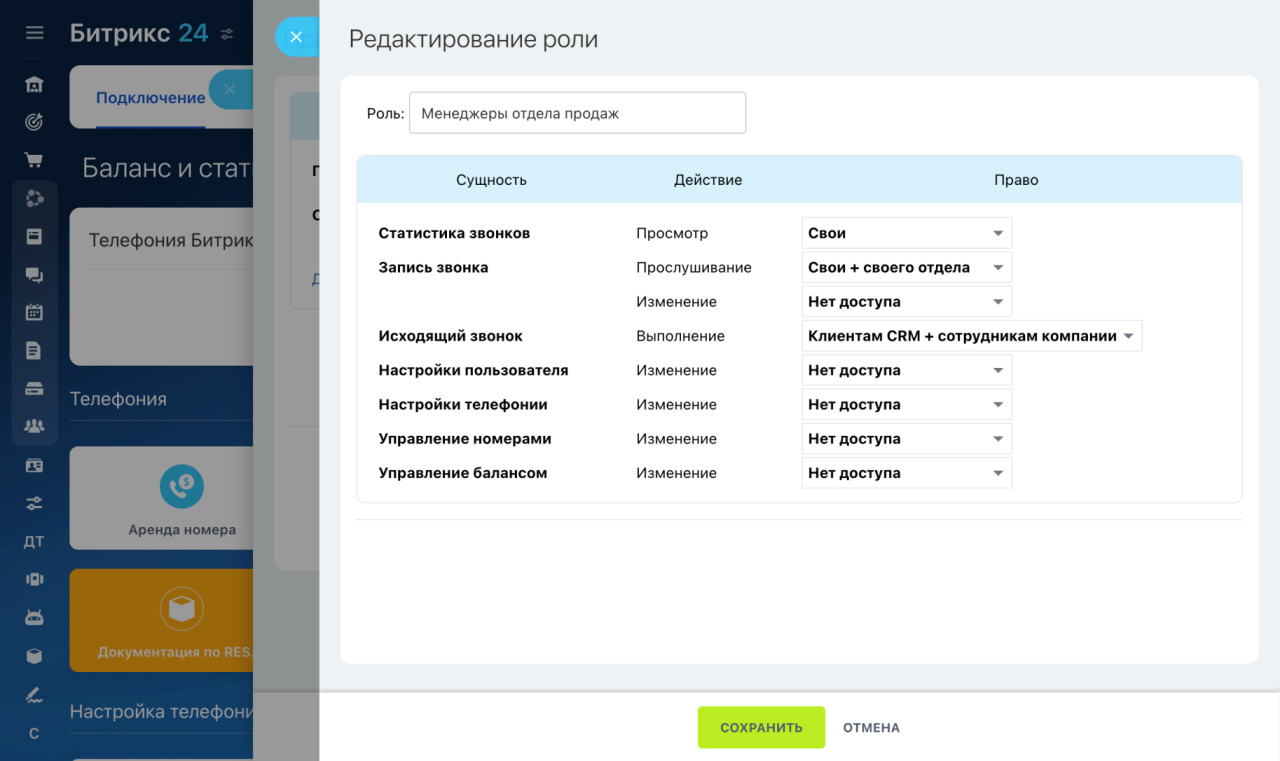
Task: Click the Редактирование роли title
Action: point(473,40)
